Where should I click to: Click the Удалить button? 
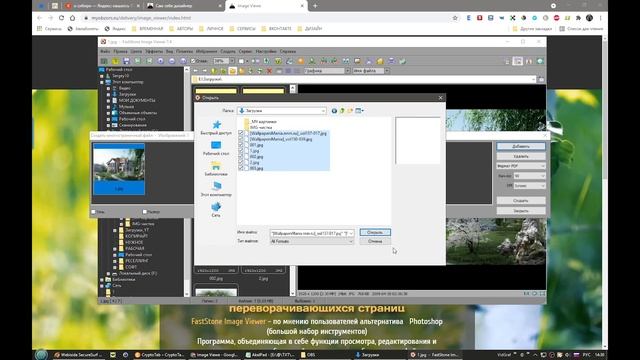(x=521, y=156)
